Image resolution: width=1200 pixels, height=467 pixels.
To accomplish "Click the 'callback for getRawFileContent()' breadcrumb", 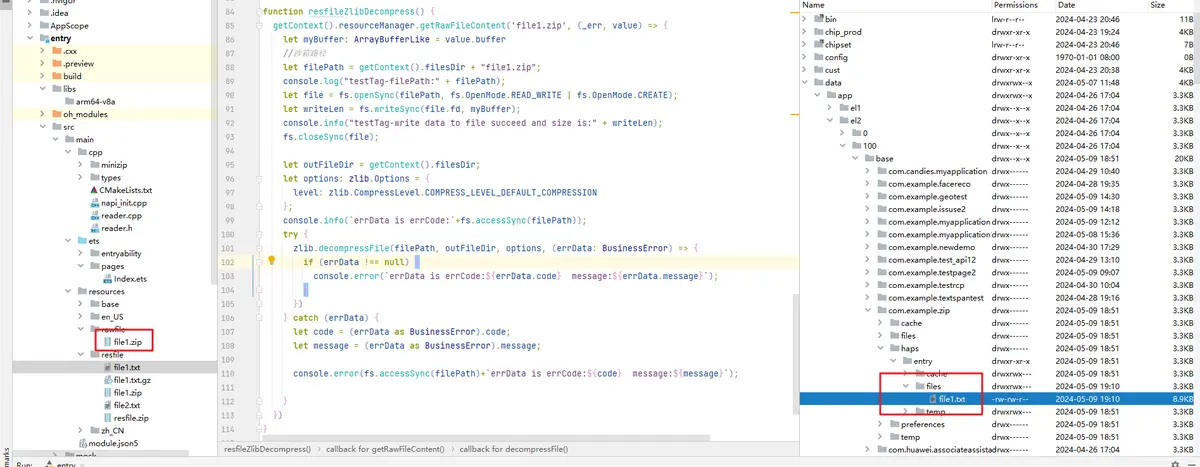I will click(384, 450).
